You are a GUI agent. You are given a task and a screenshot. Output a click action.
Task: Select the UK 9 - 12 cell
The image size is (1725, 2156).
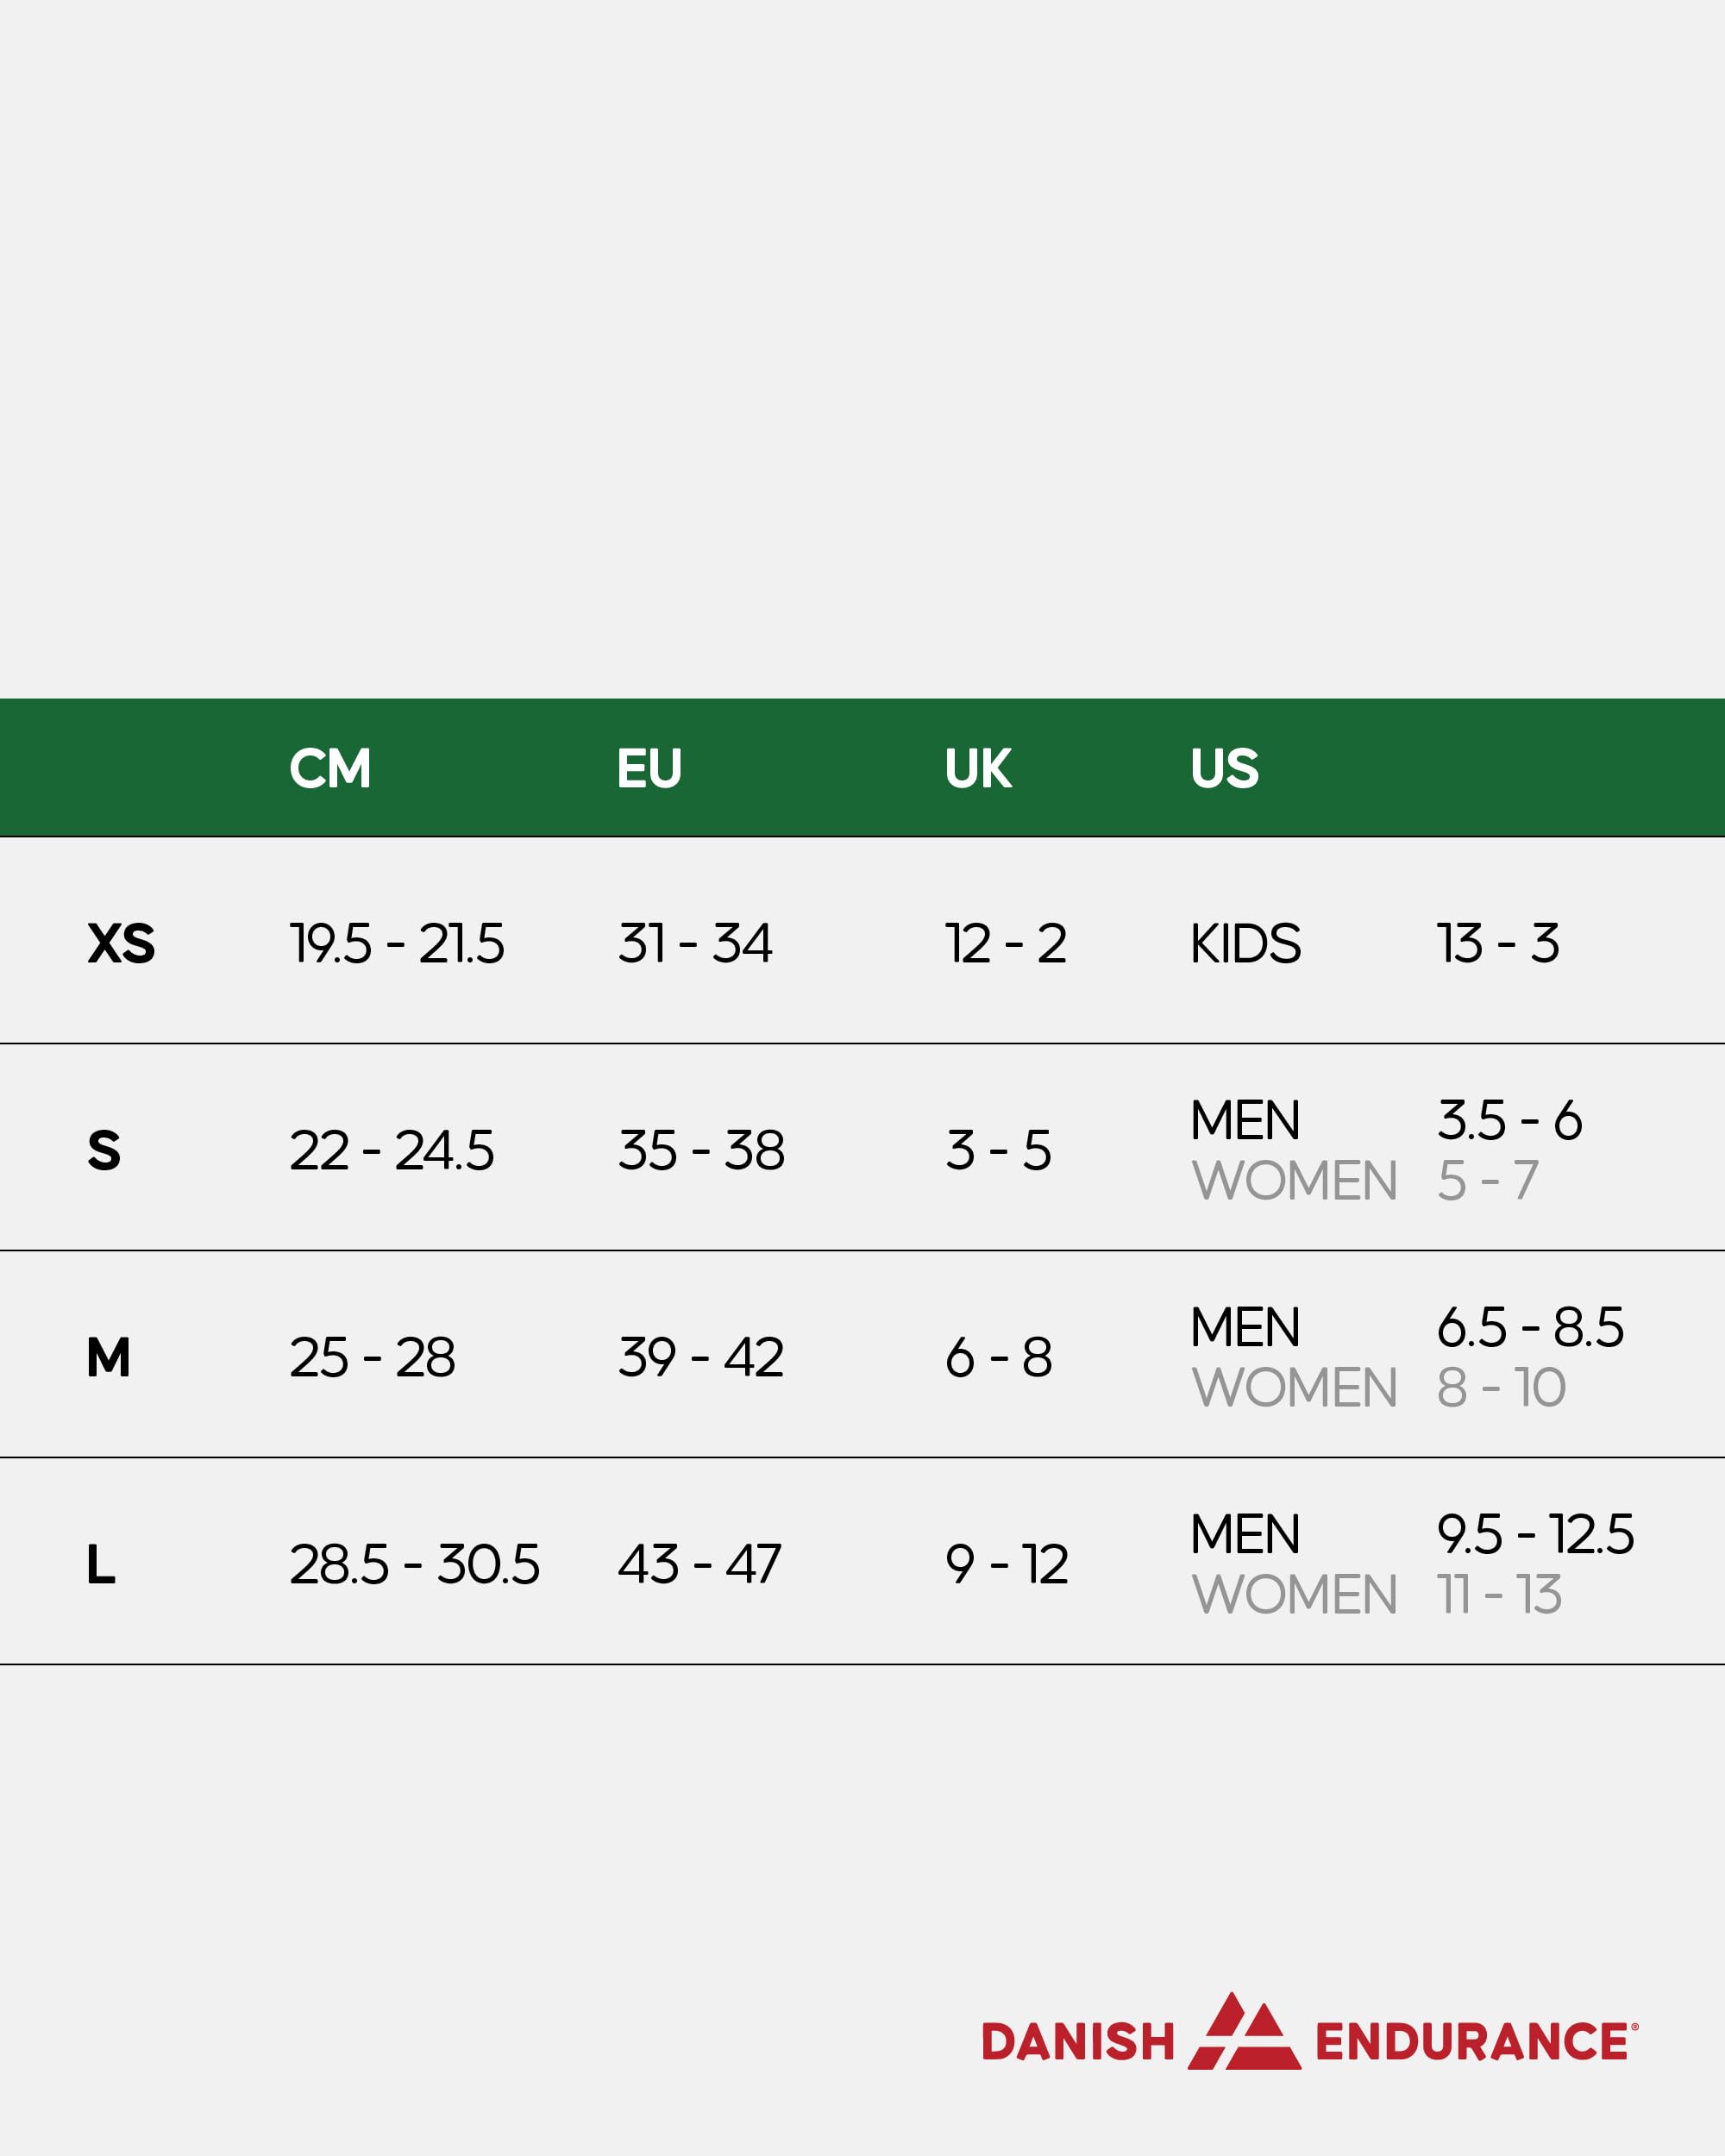(1006, 1565)
